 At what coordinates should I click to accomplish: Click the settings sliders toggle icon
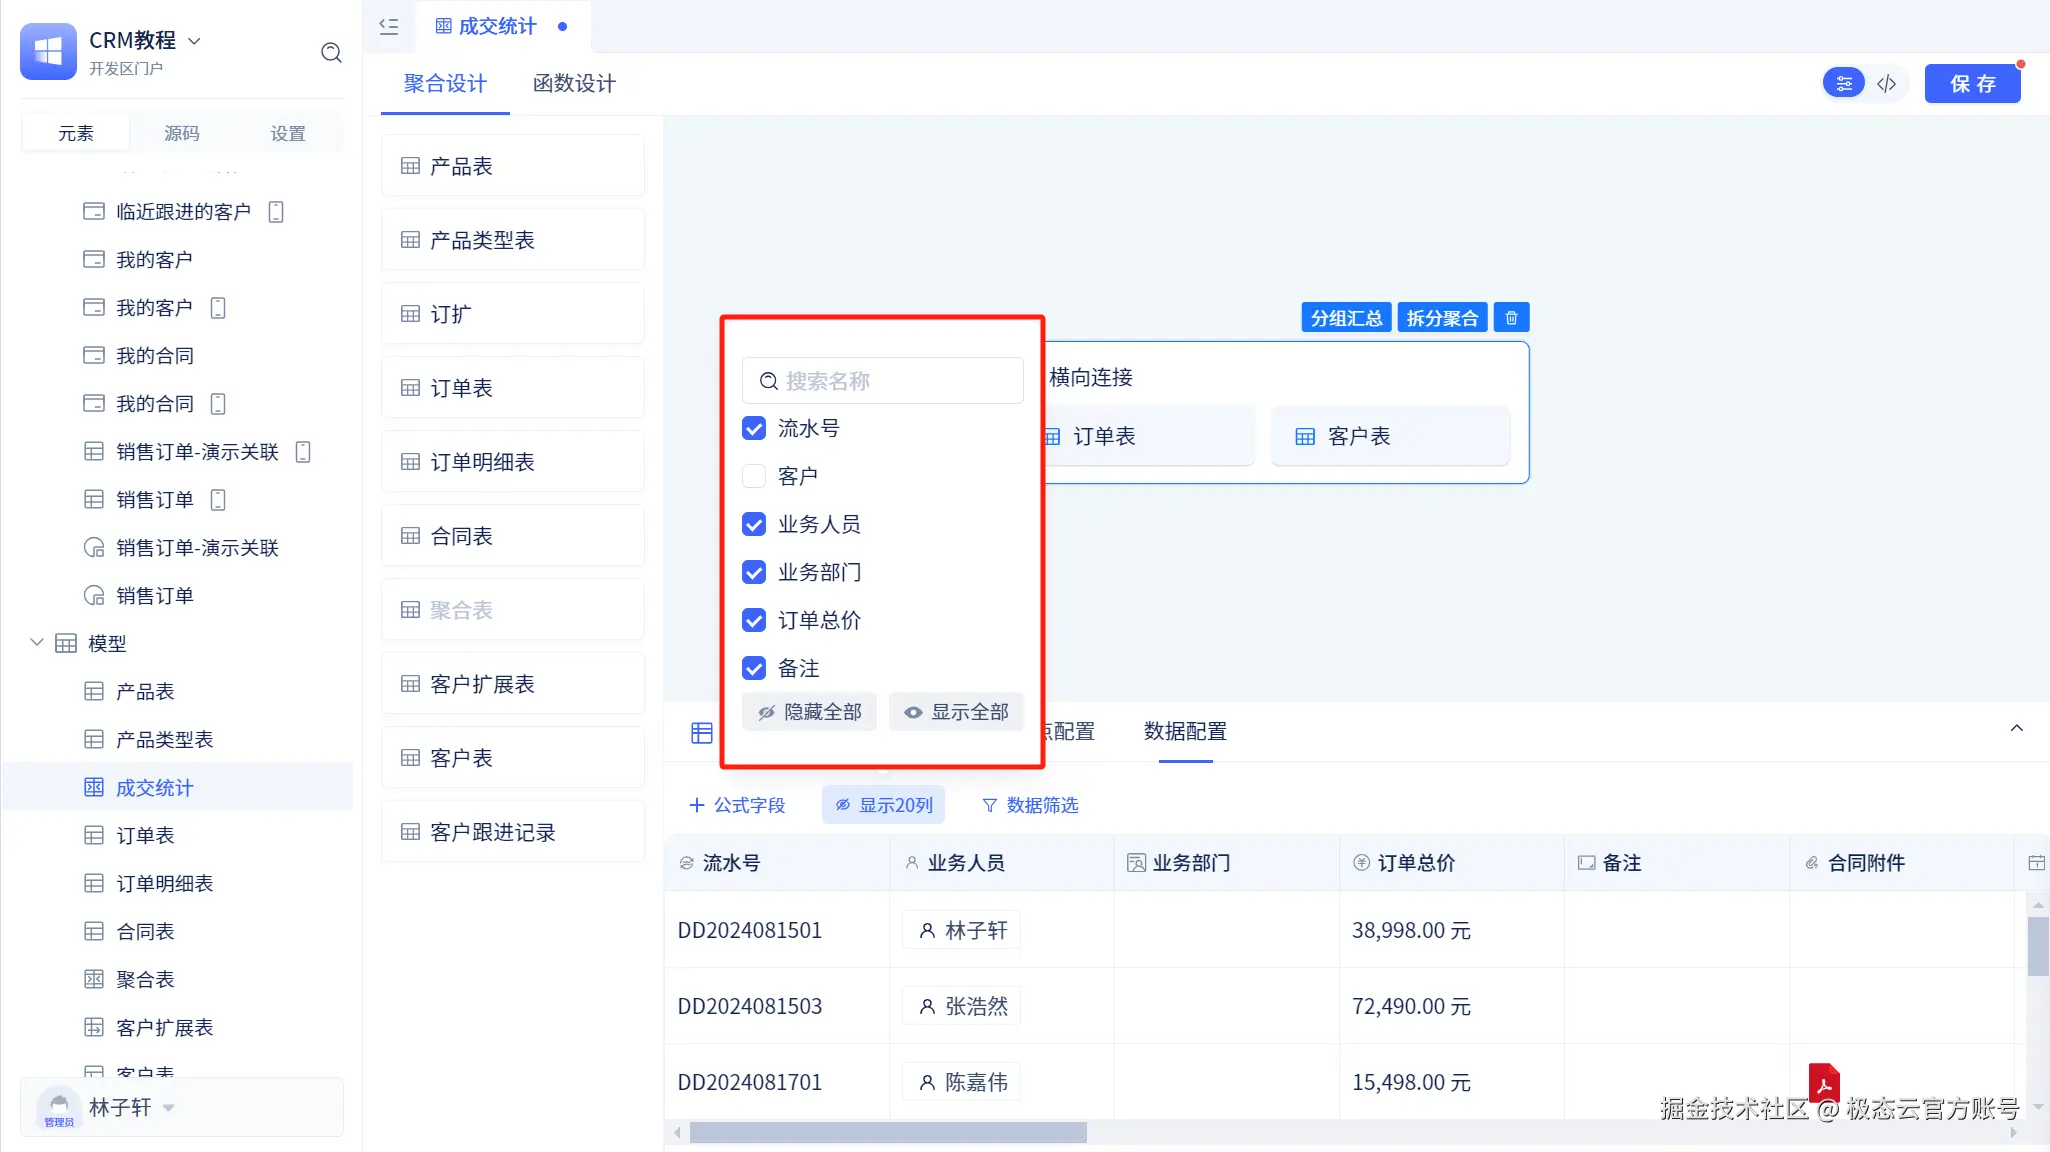1844,84
